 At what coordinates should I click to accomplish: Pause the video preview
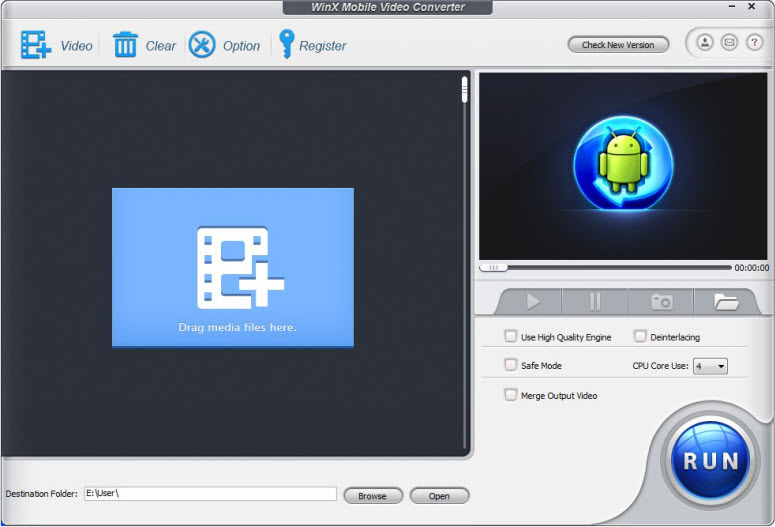[x=595, y=301]
